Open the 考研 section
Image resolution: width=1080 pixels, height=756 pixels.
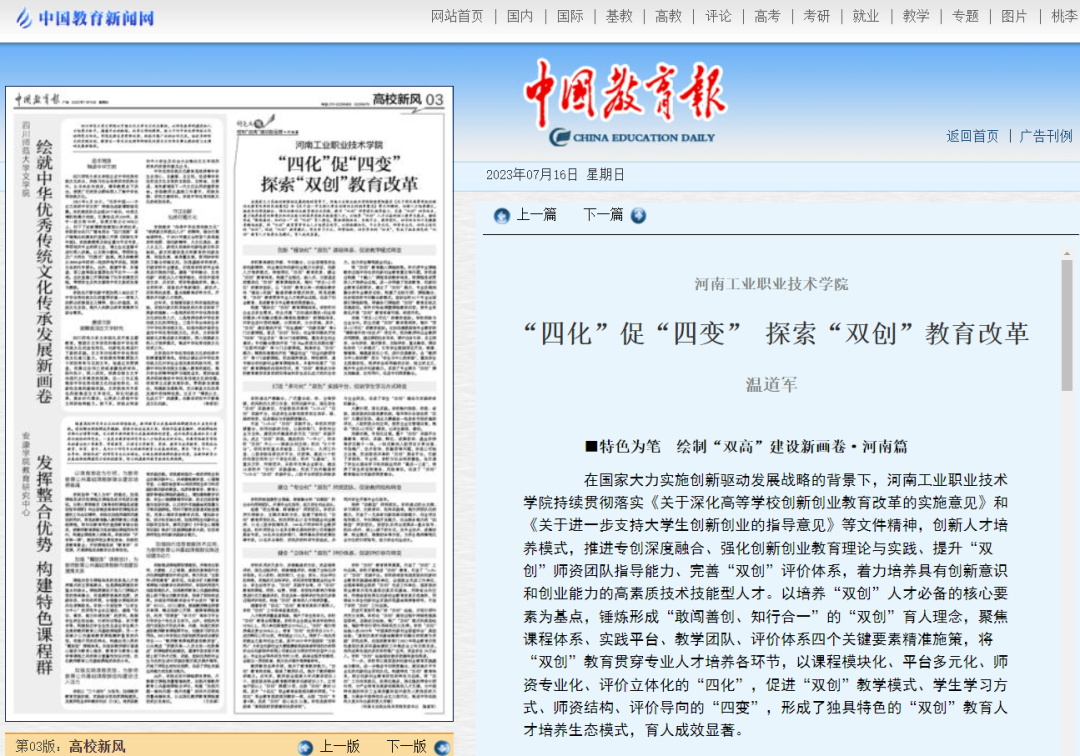[x=817, y=17]
